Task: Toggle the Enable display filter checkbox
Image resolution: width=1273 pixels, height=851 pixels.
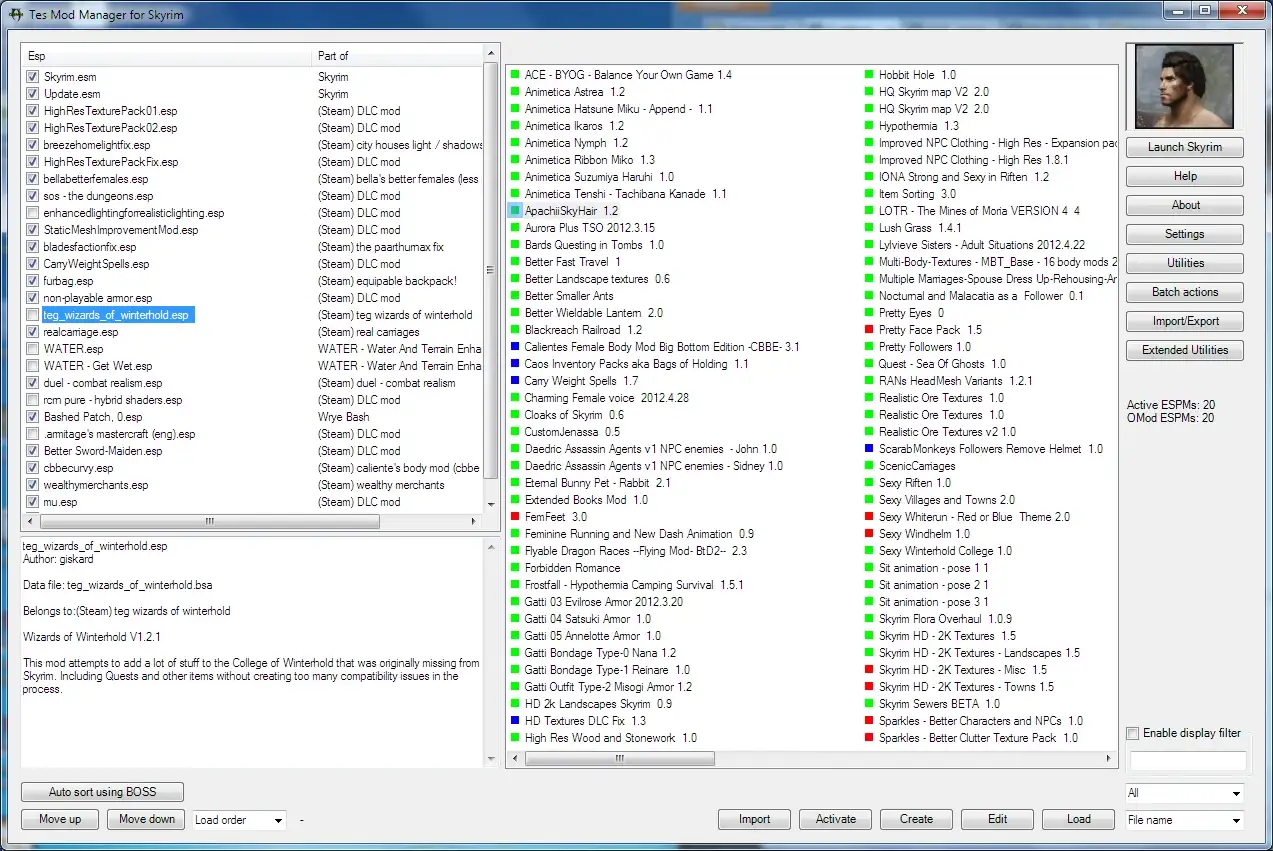Action: click(x=1133, y=733)
